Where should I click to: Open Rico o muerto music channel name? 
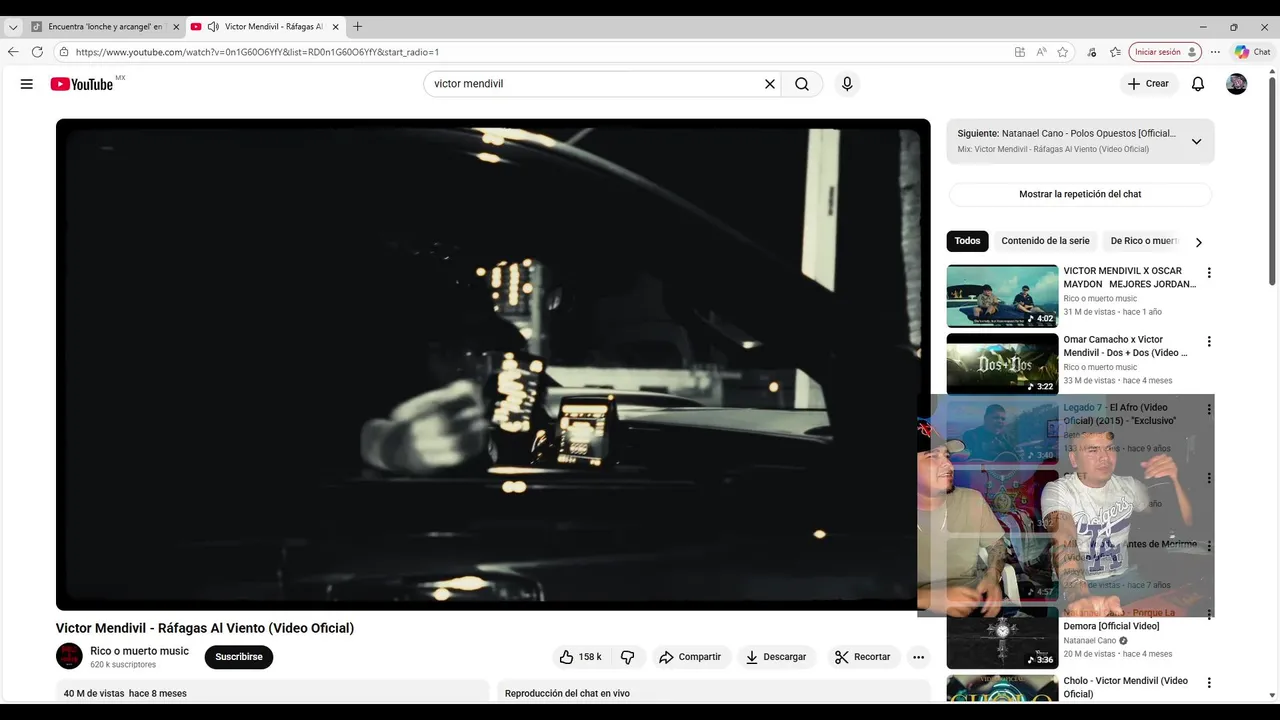coord(139,651)
